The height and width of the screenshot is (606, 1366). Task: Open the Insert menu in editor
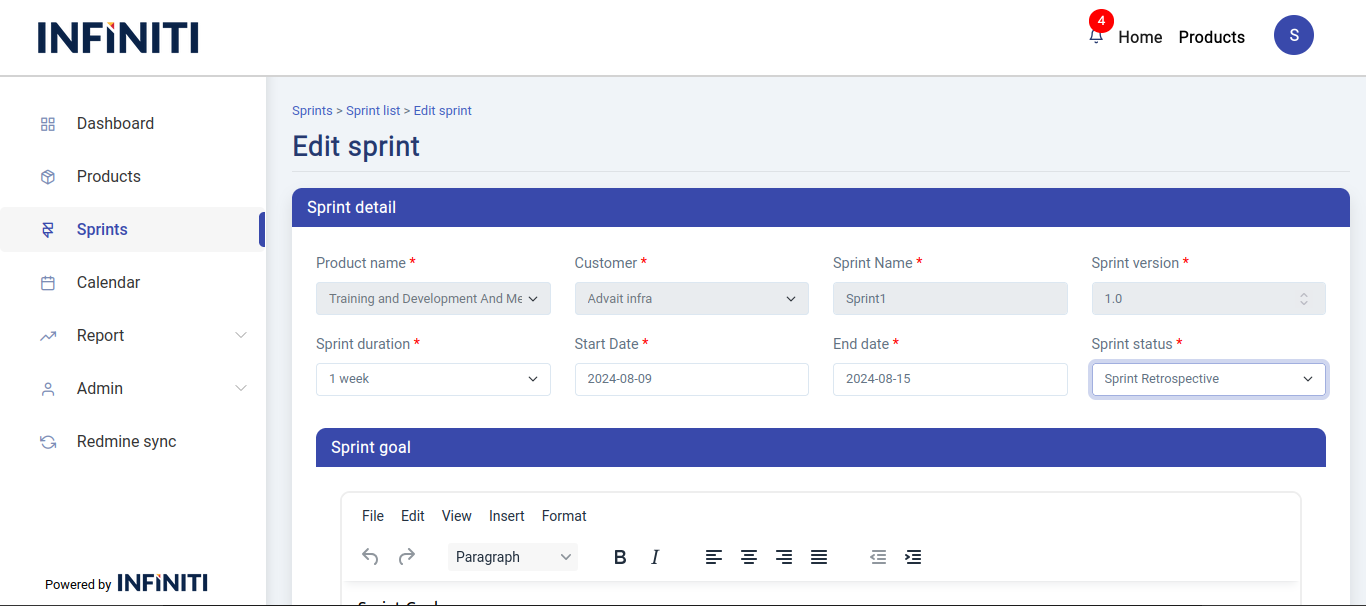pos(506,516)
